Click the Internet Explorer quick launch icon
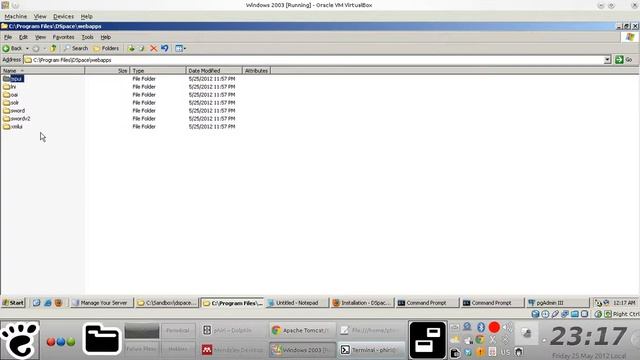This screenshot has height=360, width=640. click(x=47, y=303)
